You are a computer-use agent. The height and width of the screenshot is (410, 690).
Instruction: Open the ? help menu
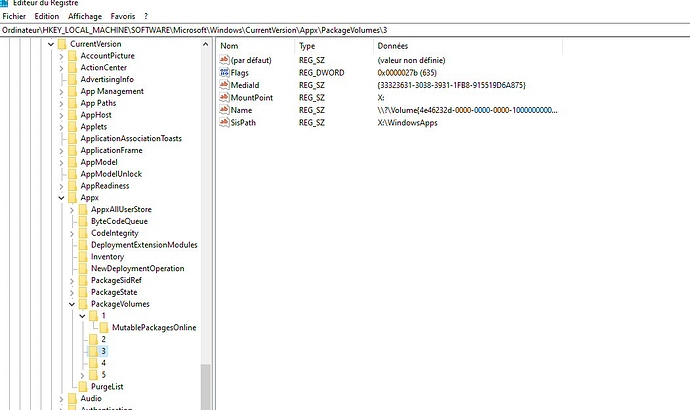tap(146, 16)
